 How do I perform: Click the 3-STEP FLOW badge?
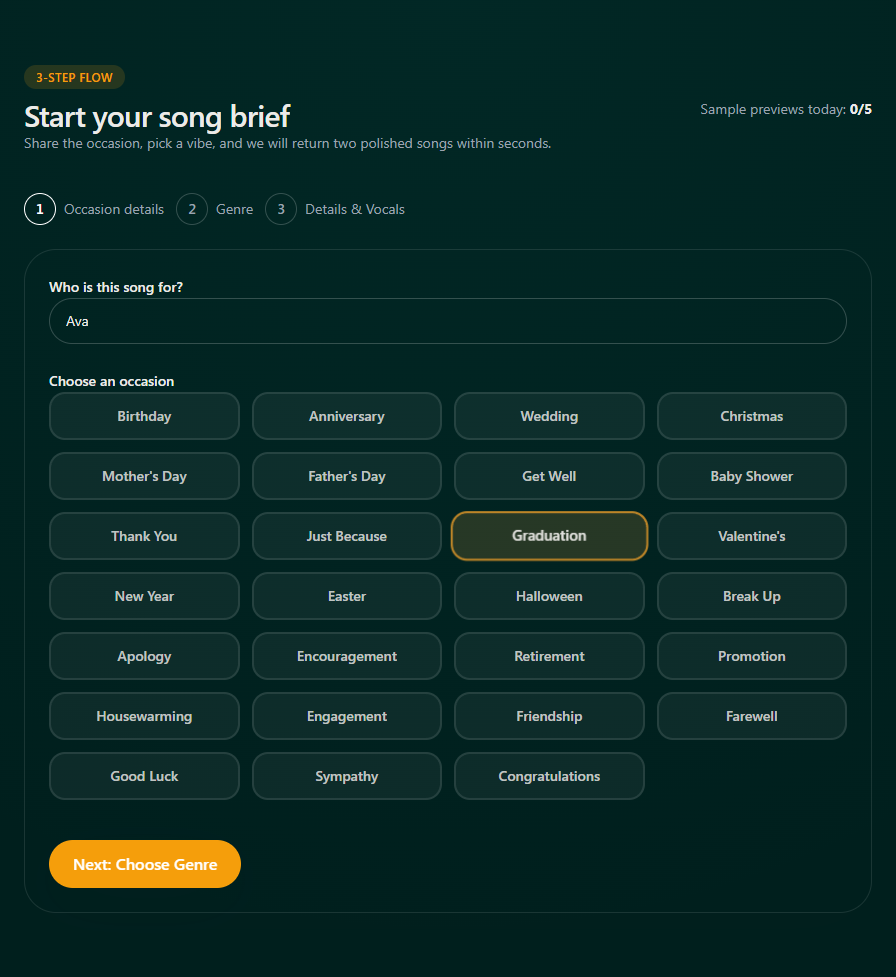coord(74,77)
